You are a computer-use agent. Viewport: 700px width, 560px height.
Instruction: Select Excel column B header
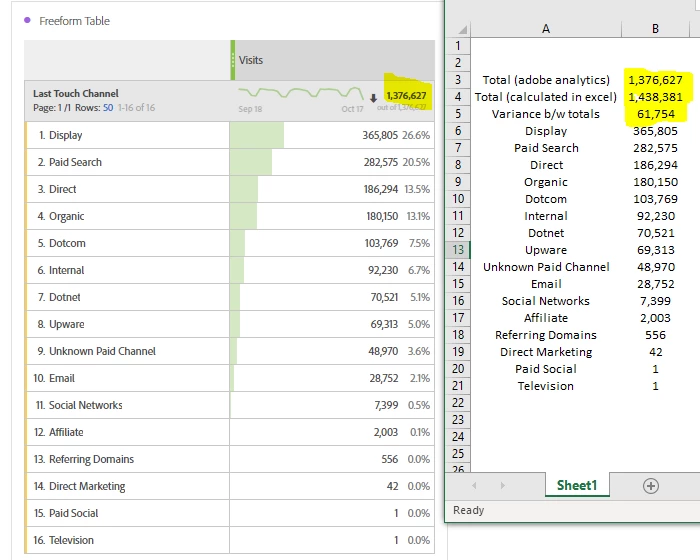(655, 29)
